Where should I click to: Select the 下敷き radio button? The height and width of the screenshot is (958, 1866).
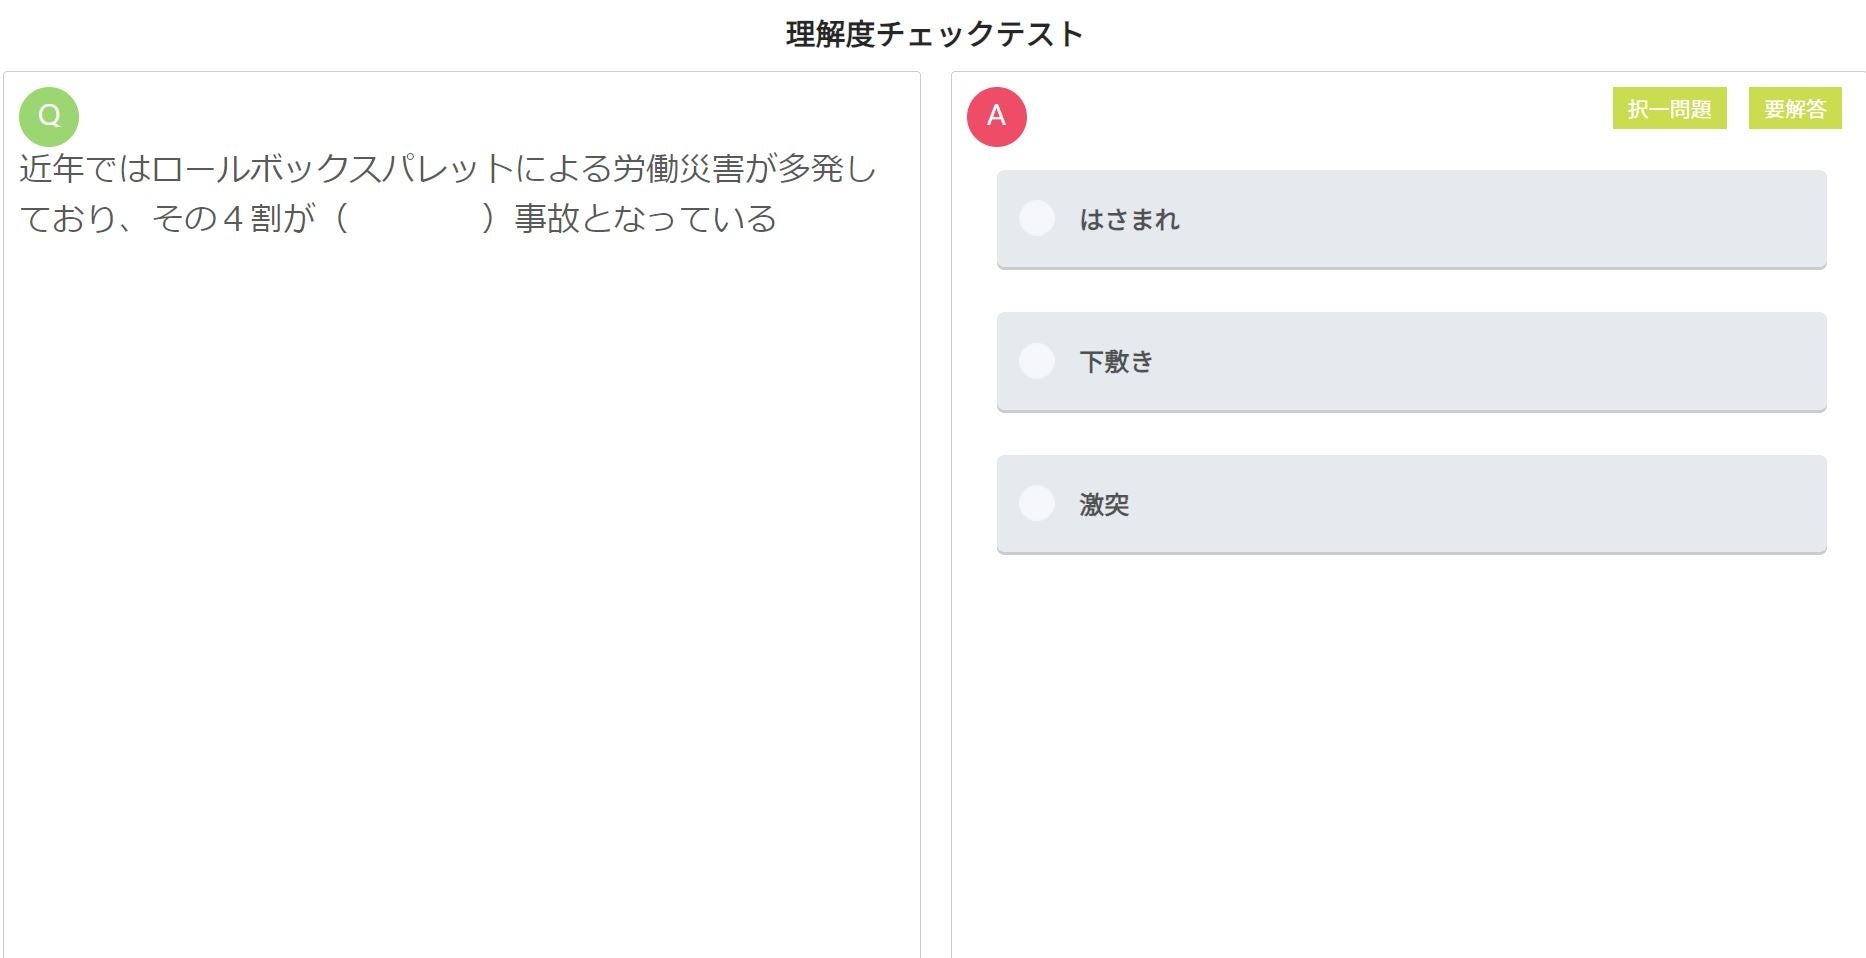point(1037,361)
